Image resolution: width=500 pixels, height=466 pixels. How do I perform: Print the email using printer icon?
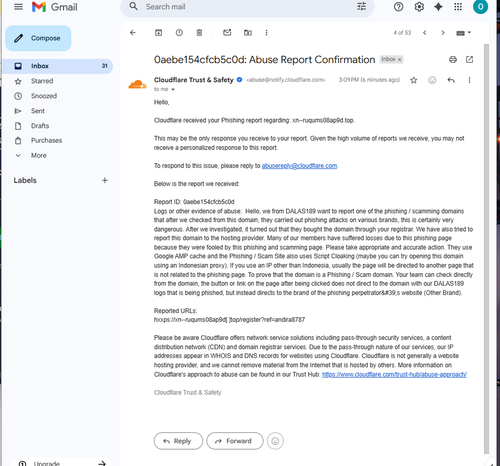pyautogui.click(x=453, y=60)
